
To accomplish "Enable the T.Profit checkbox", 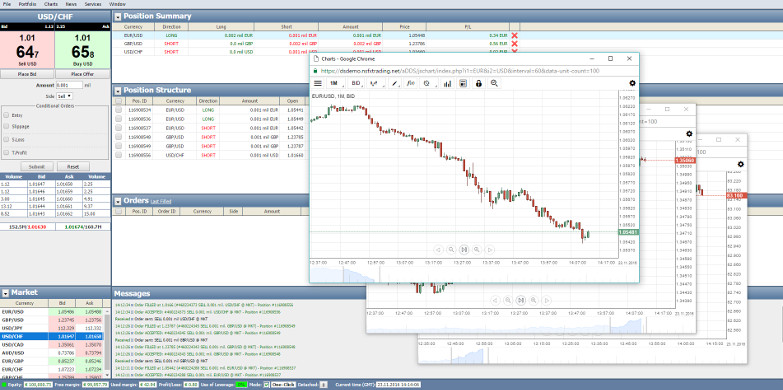I will click(x=6, y=152).
